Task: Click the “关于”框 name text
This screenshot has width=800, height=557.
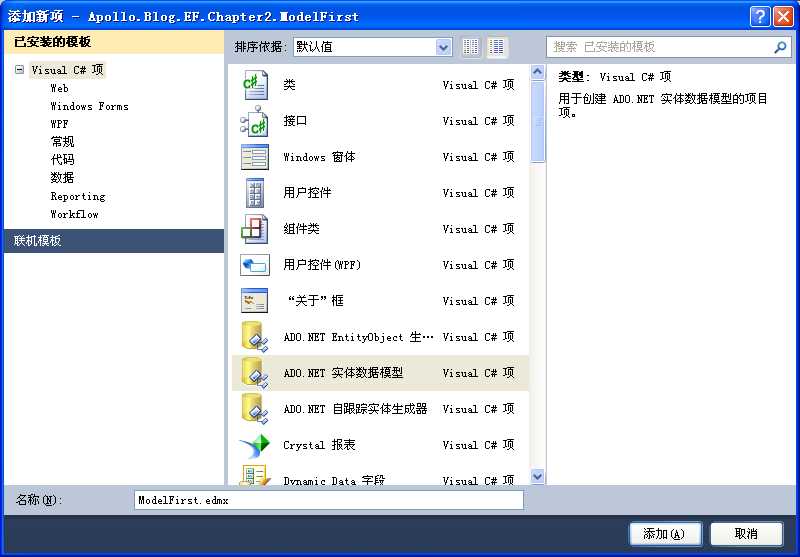Action: click(315, 301)
